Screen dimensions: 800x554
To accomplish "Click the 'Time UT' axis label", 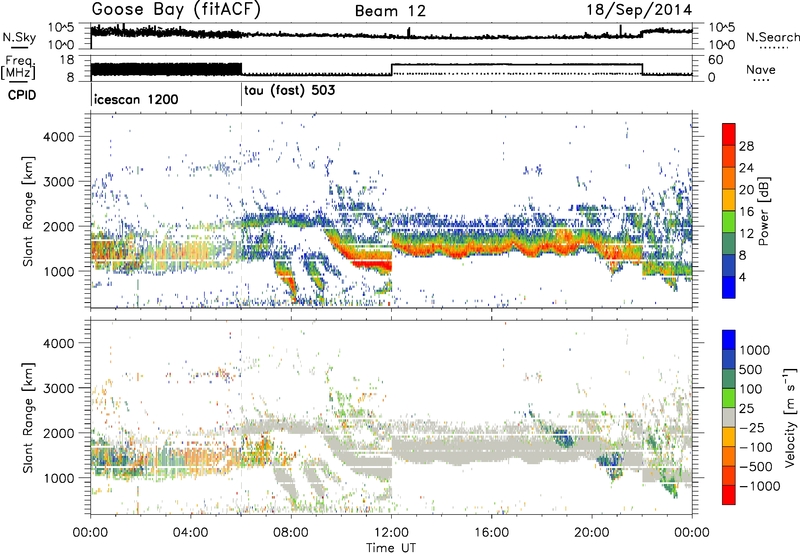I will point(391,548).
